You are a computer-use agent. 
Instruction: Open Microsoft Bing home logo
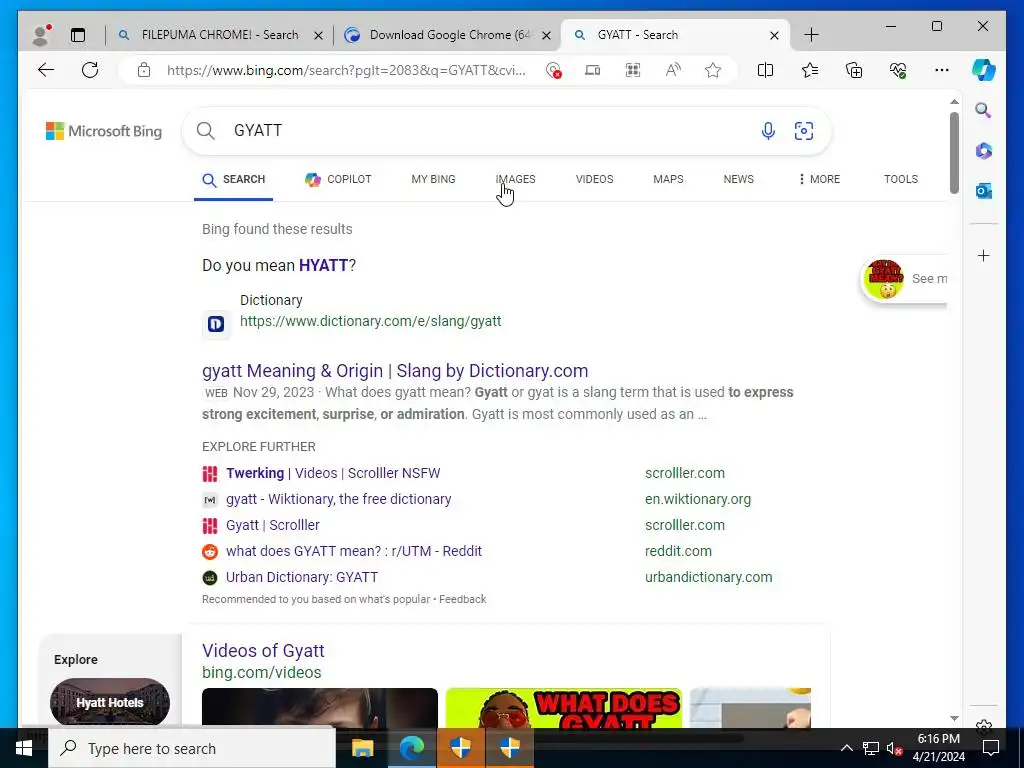coord(104,131)
